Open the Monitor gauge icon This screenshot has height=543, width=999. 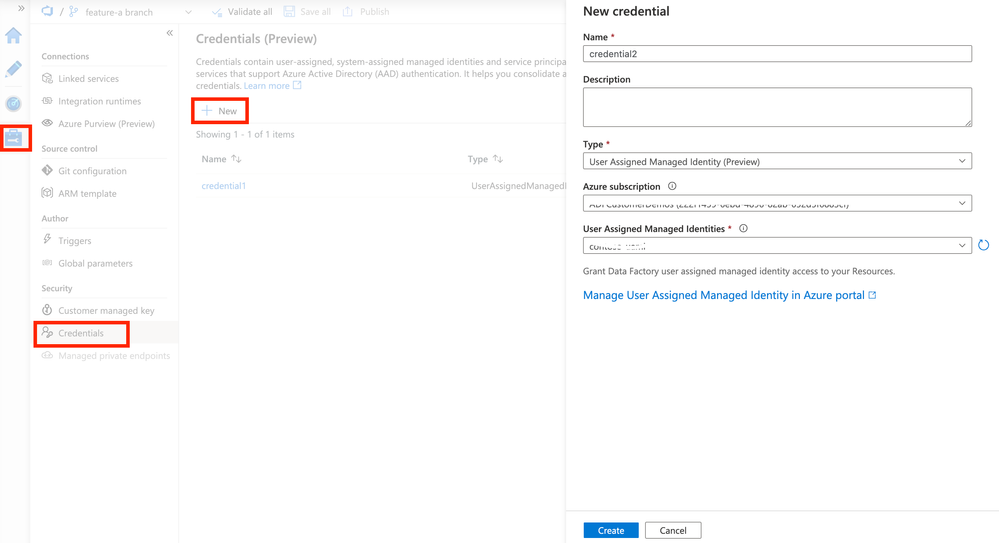click(x=13, y=103)
